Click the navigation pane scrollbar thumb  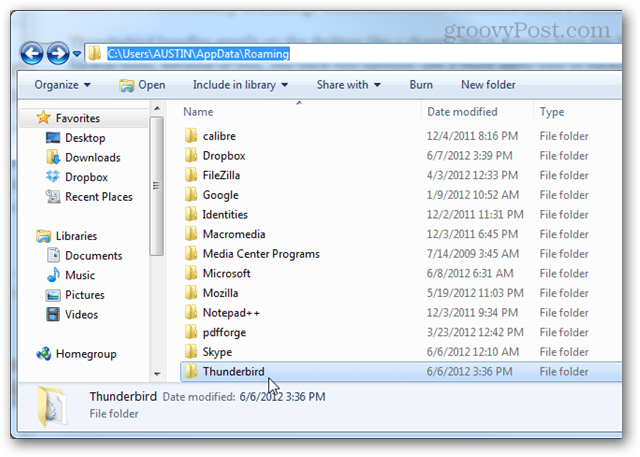point(157,186)
